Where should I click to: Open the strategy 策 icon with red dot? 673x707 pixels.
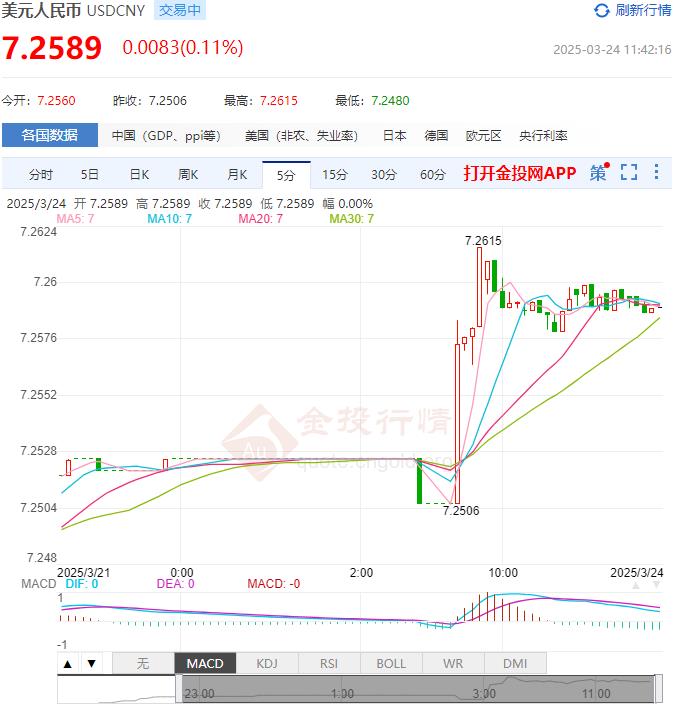(x=600, y=172)
